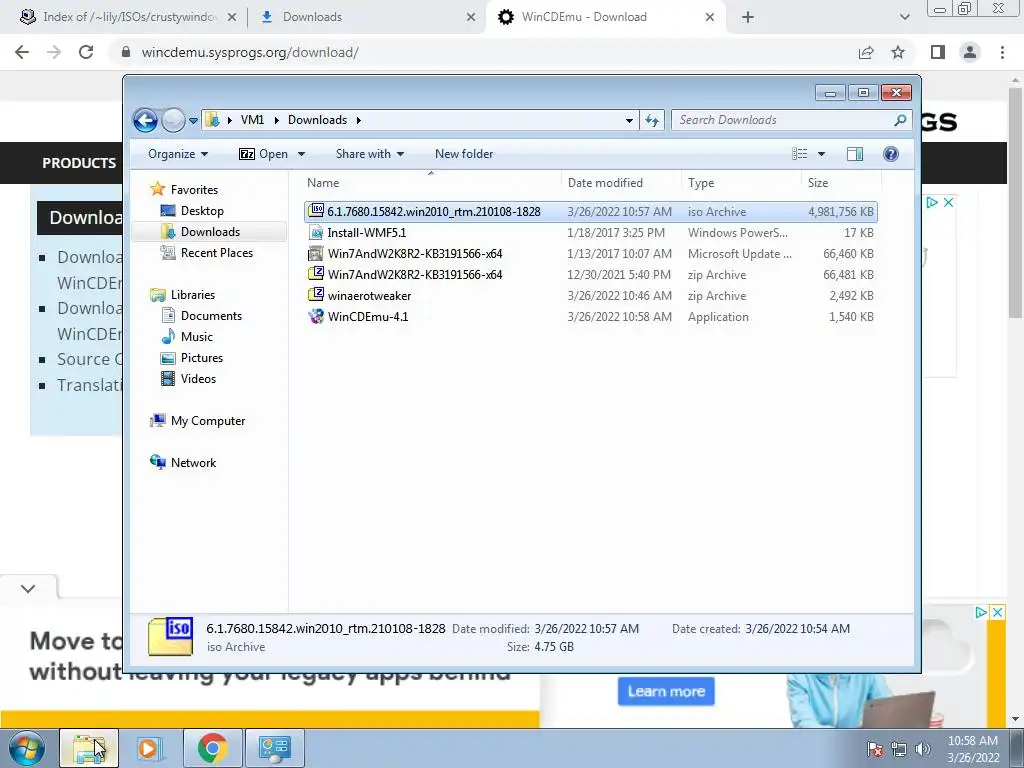Open Music library
Image resolution: width=1024 pixels, height=768 pixels.
pyautogui.click(x=197, y=337)
